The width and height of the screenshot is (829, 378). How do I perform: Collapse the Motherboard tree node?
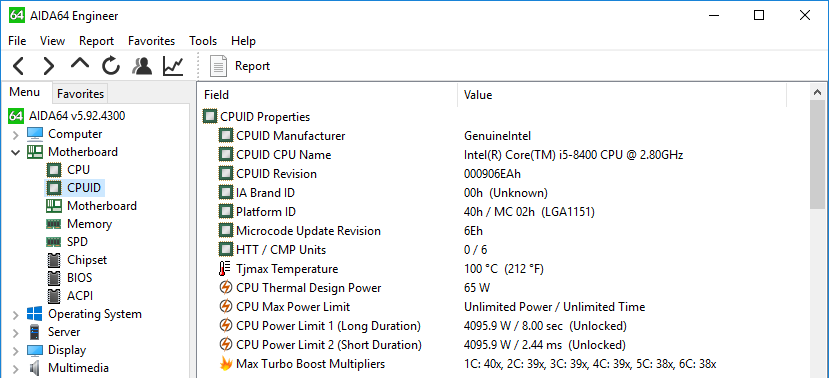click(15, 152)
